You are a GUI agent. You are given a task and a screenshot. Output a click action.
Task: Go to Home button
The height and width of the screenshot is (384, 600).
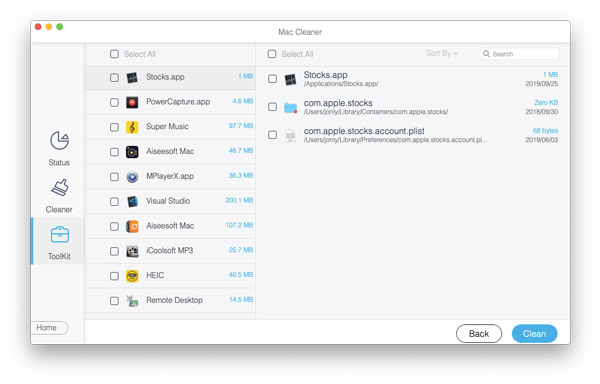tap(49, 328)
